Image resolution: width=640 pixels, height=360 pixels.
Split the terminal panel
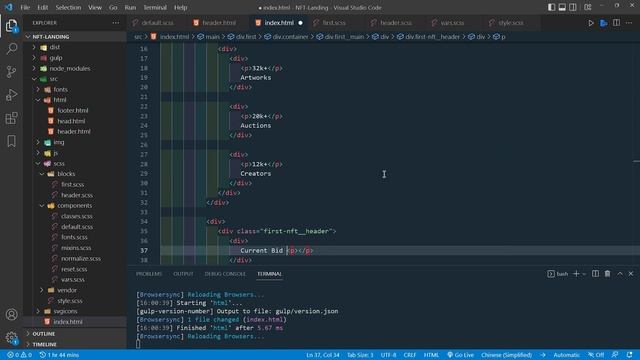[x=596, y=273]
